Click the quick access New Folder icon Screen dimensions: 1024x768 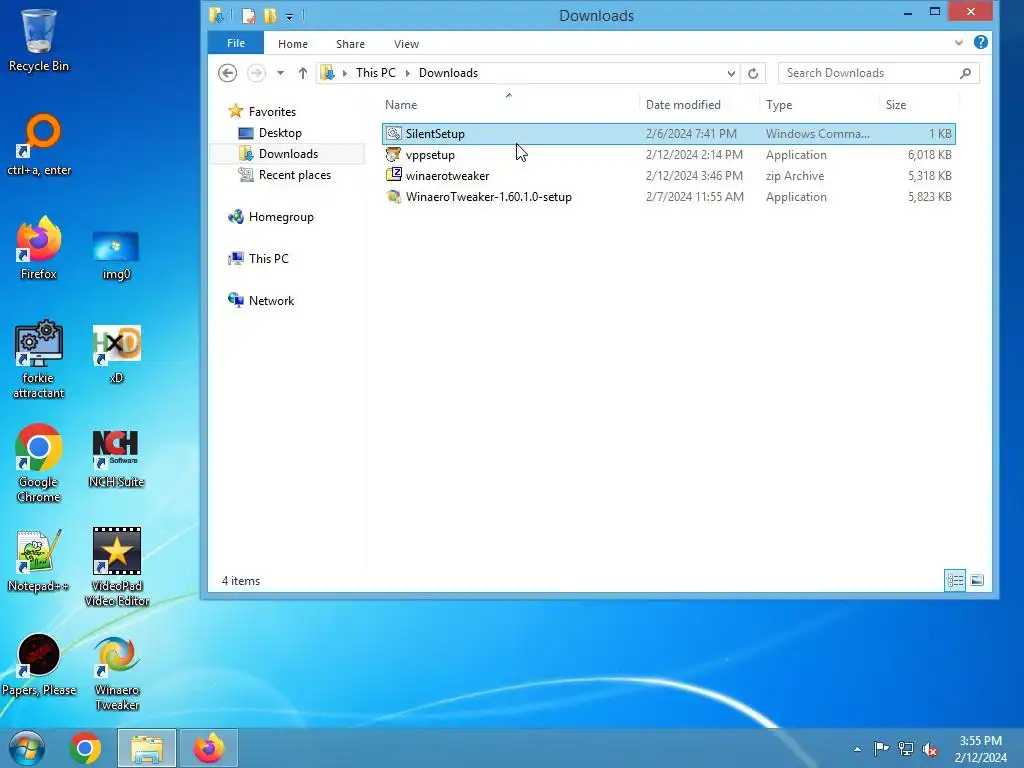pos(270,15)
